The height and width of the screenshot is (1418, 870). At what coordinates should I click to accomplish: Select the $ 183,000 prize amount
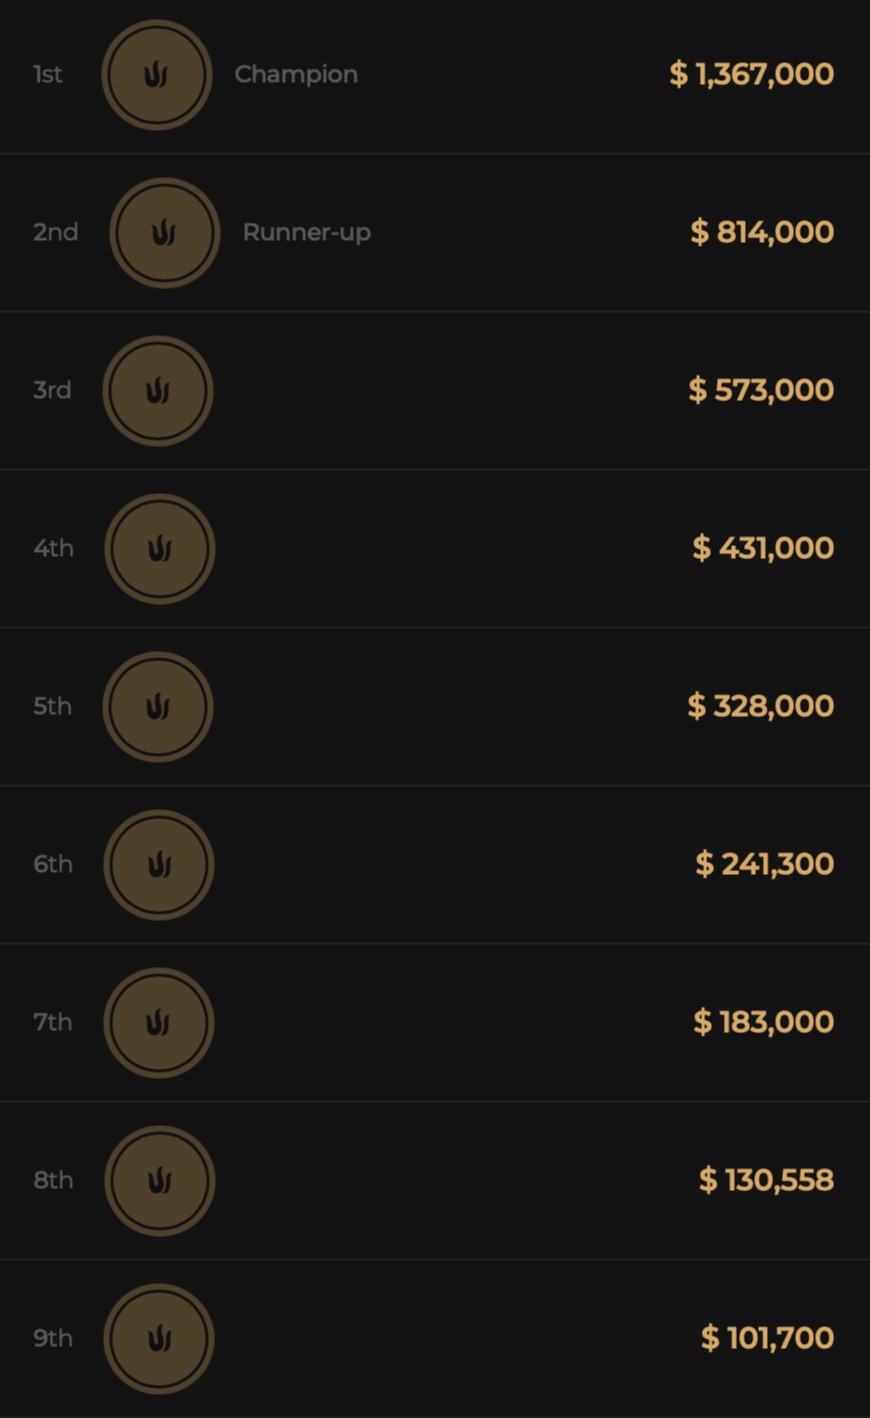[x=763, y=1022]
